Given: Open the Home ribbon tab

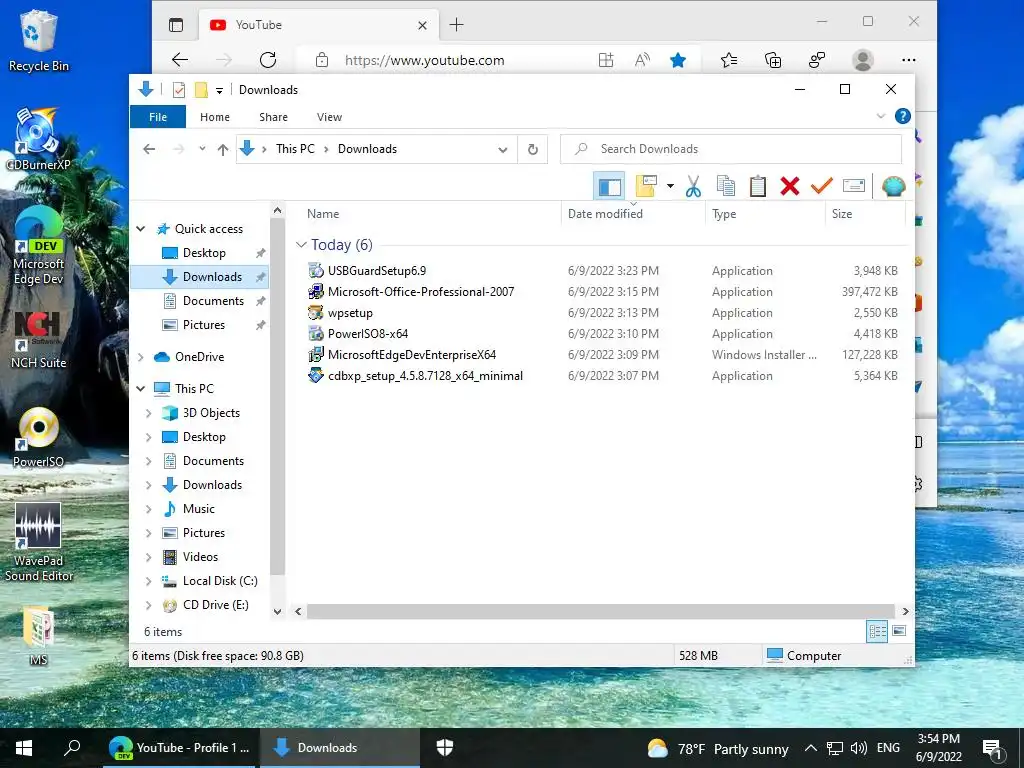Looking at the screenshot, I should [215, 117].
